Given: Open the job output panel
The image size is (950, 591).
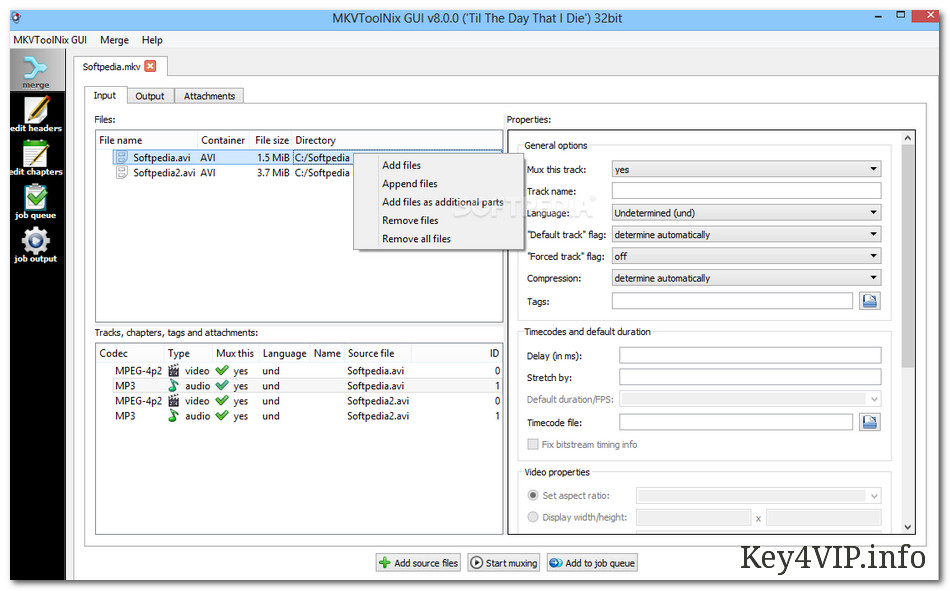Looking at the screenshot, I should [x=36, y=244].
